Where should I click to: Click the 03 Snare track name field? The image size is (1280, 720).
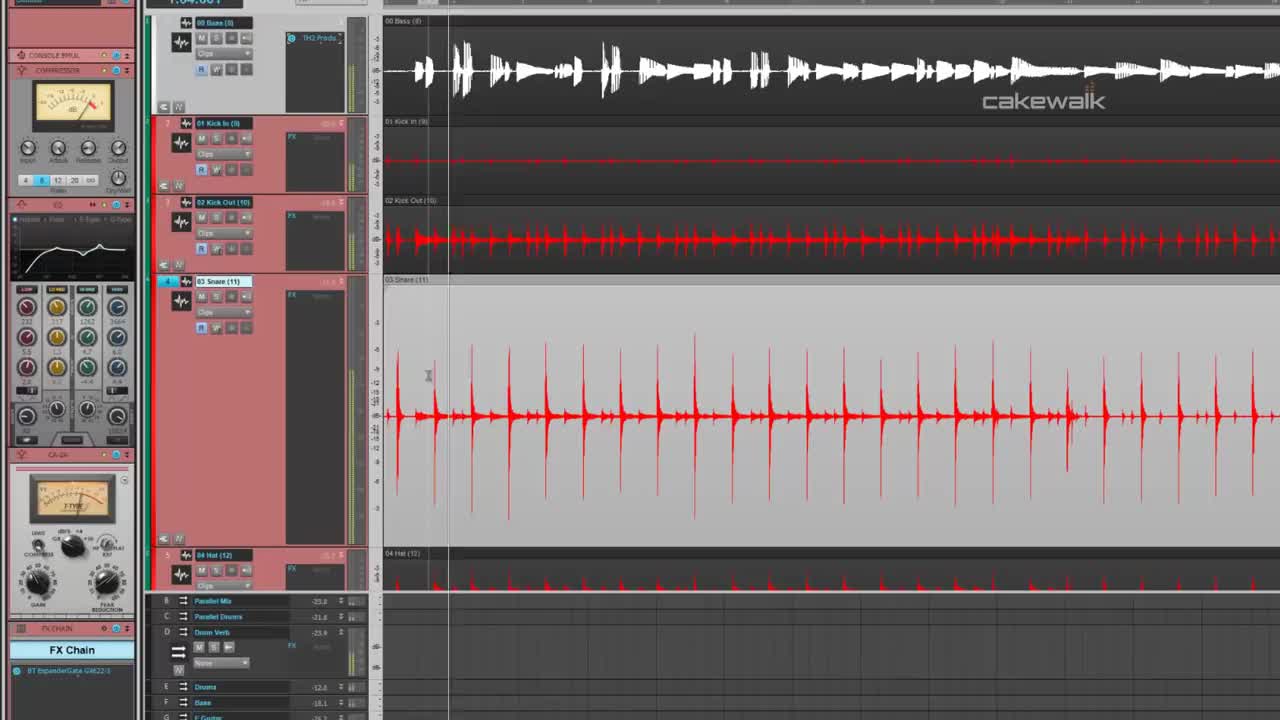pos(219,281)
